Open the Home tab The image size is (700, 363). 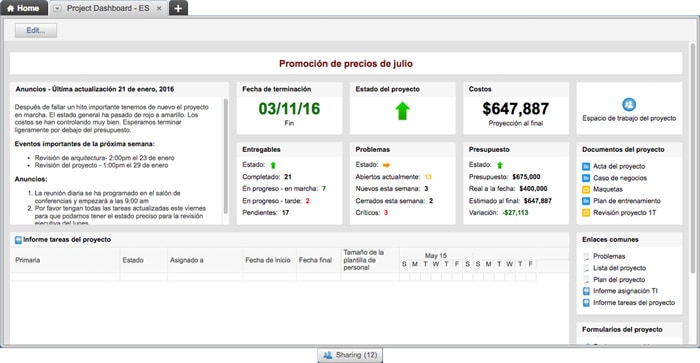[x=23, y=8]
